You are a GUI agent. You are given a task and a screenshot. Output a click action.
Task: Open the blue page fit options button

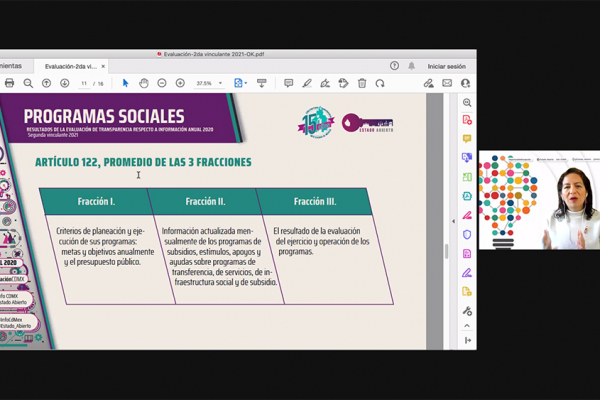240,83
